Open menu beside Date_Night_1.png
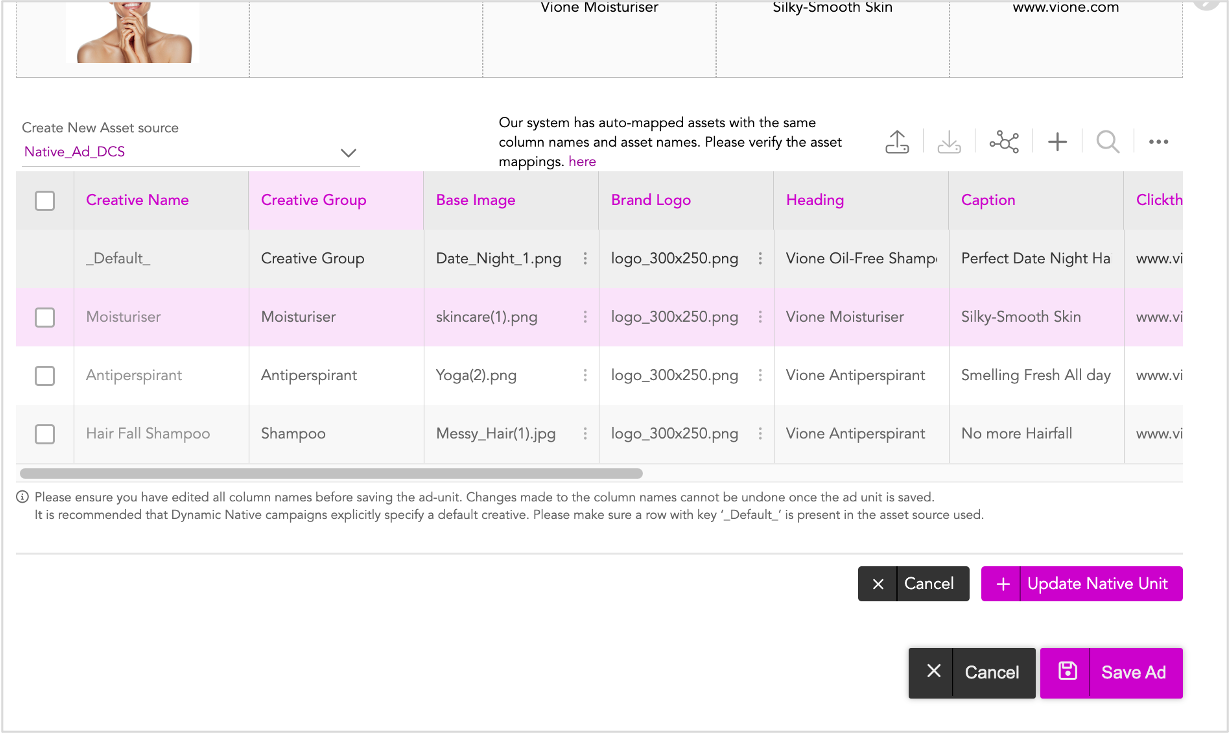Viewport: 1230px width, 734px height. tap(585, 259)
